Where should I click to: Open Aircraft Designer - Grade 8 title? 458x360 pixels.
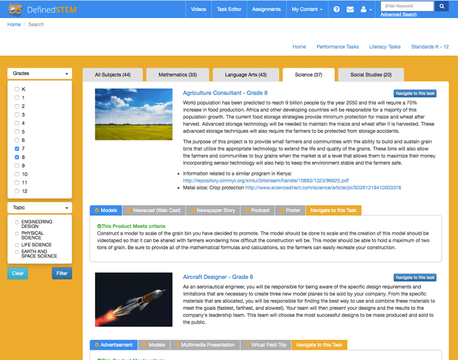coord(218,277)
